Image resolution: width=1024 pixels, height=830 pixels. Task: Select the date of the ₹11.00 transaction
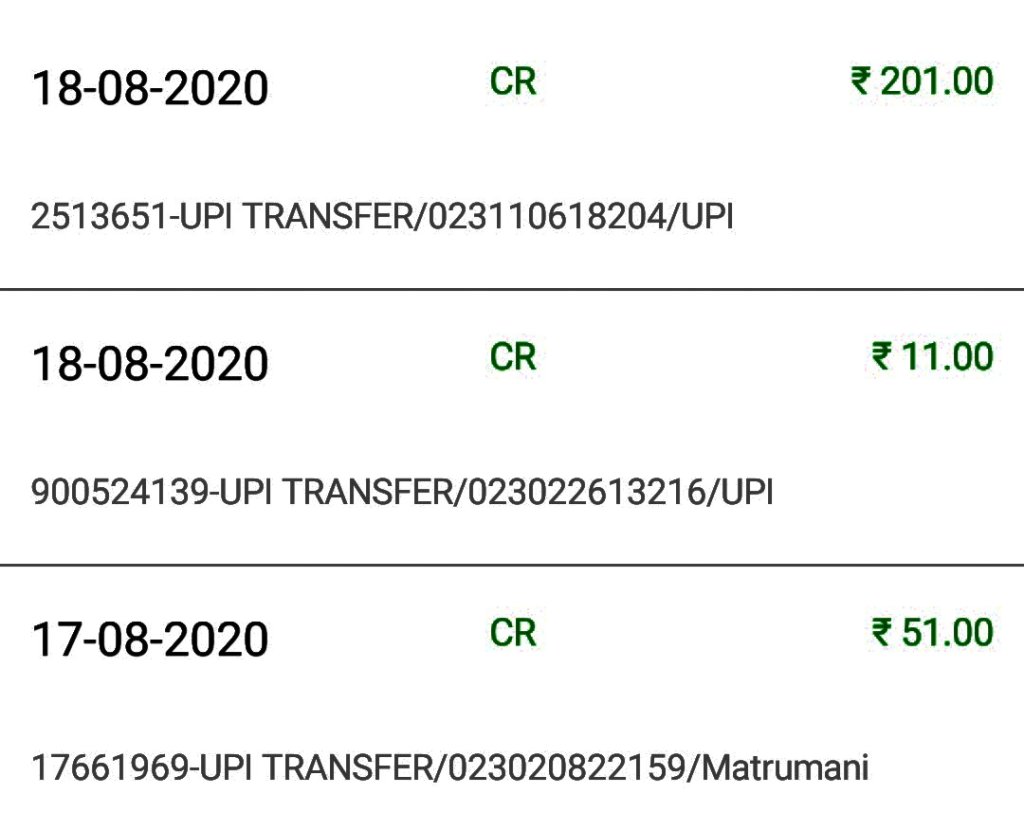pos(150,364)
